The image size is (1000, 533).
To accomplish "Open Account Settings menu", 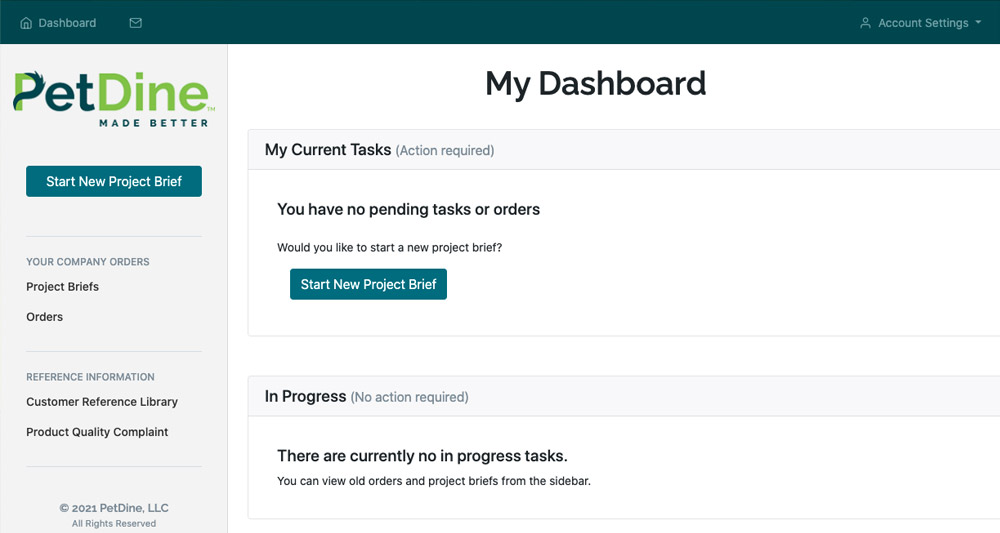I will [x=920, y=23].
